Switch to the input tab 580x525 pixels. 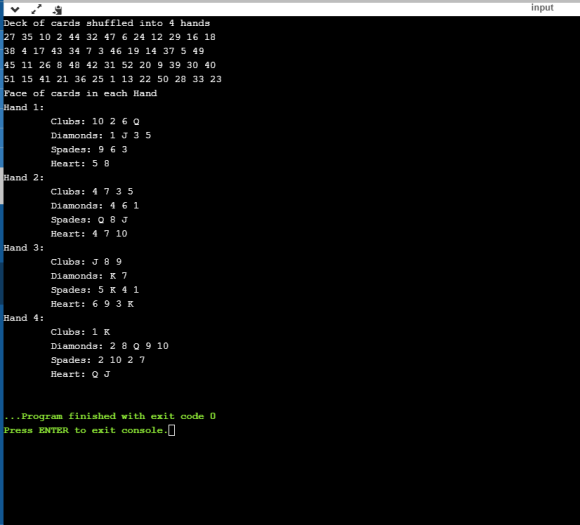point(542,8)
